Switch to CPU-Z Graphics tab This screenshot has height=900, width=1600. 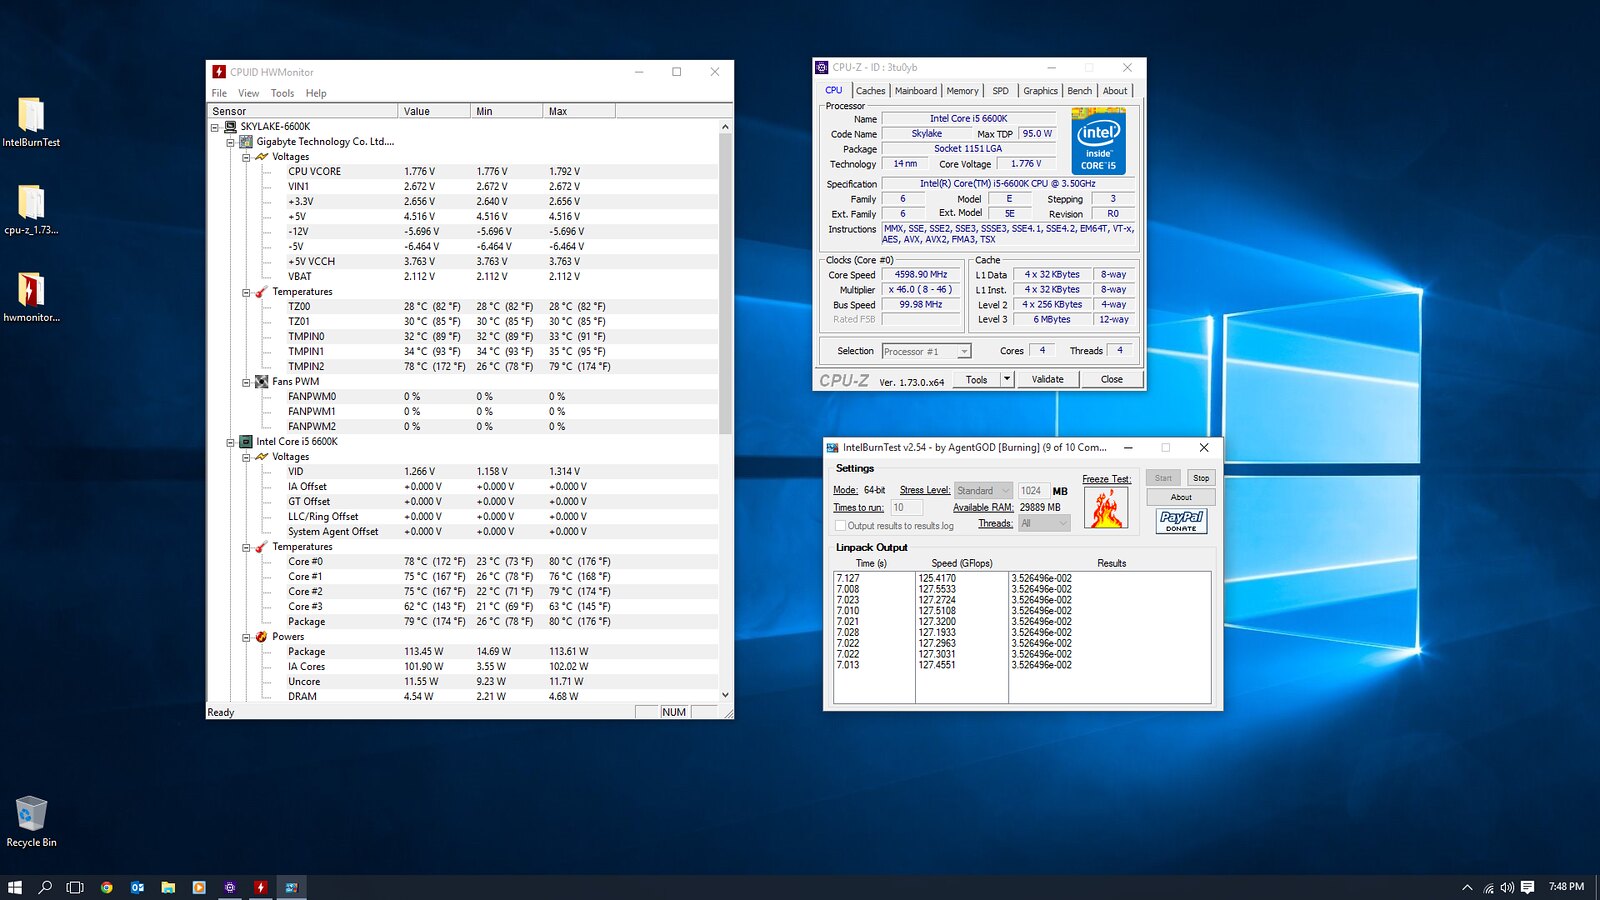(x=1040, y=91)
